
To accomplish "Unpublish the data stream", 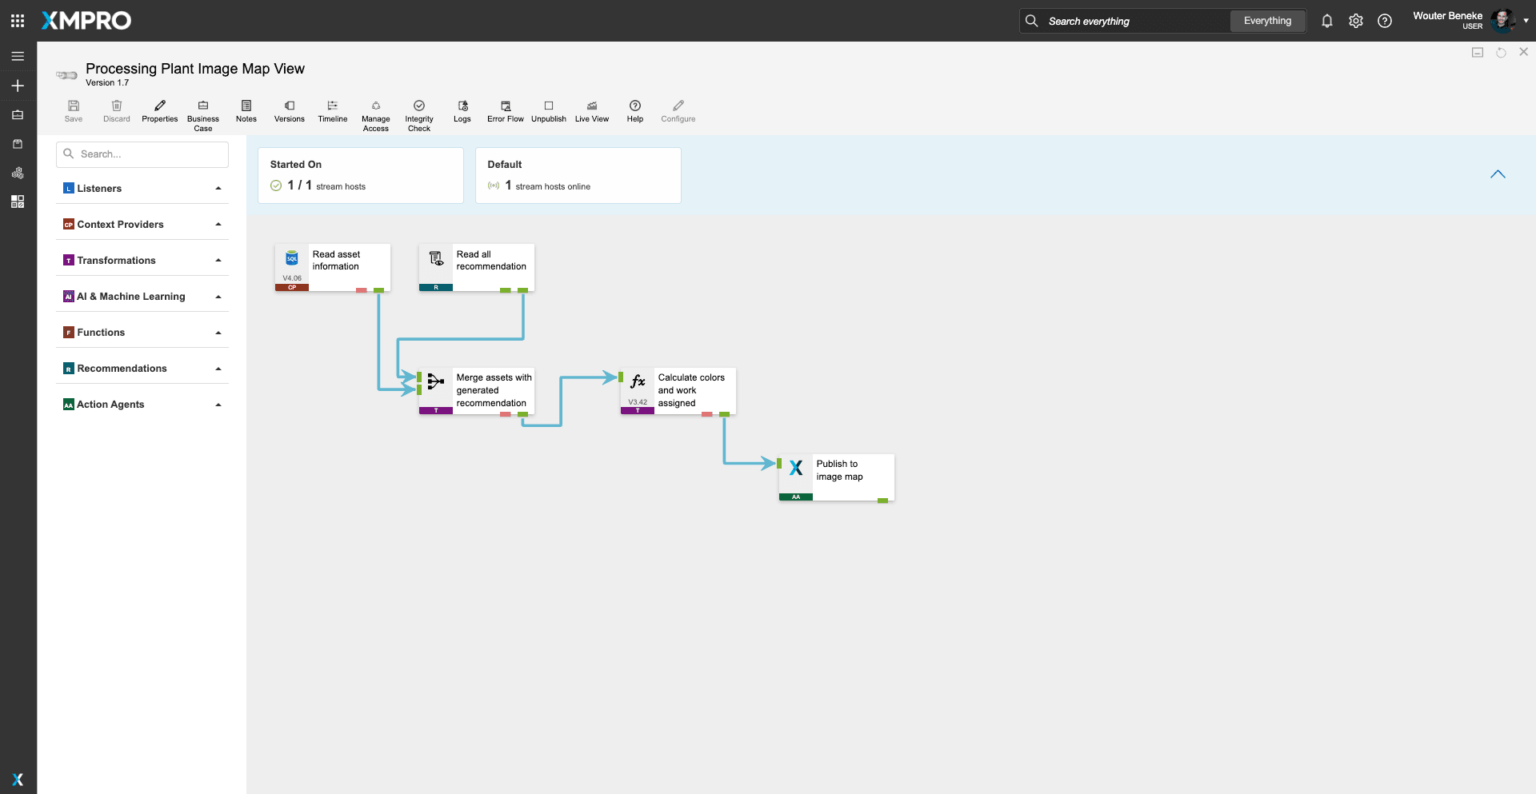I will (548, 111).
